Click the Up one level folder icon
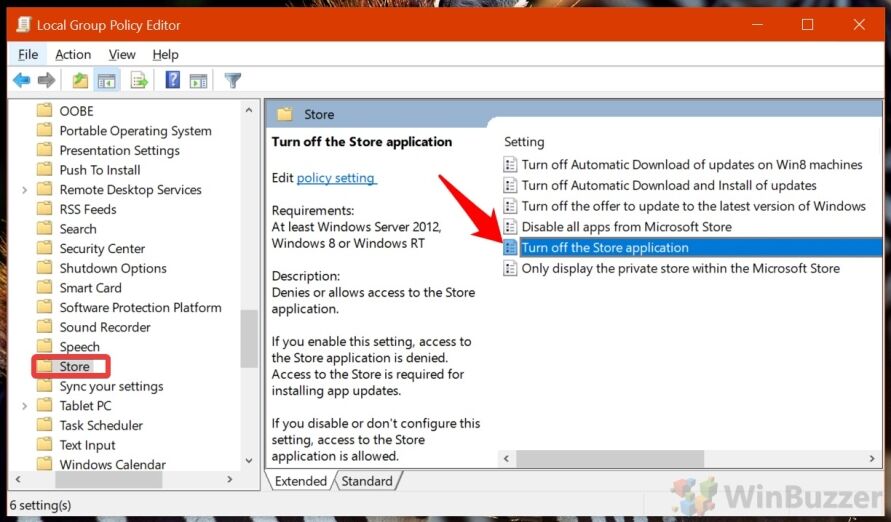This screenshot has width=891, height=522. tap(80, 80)
